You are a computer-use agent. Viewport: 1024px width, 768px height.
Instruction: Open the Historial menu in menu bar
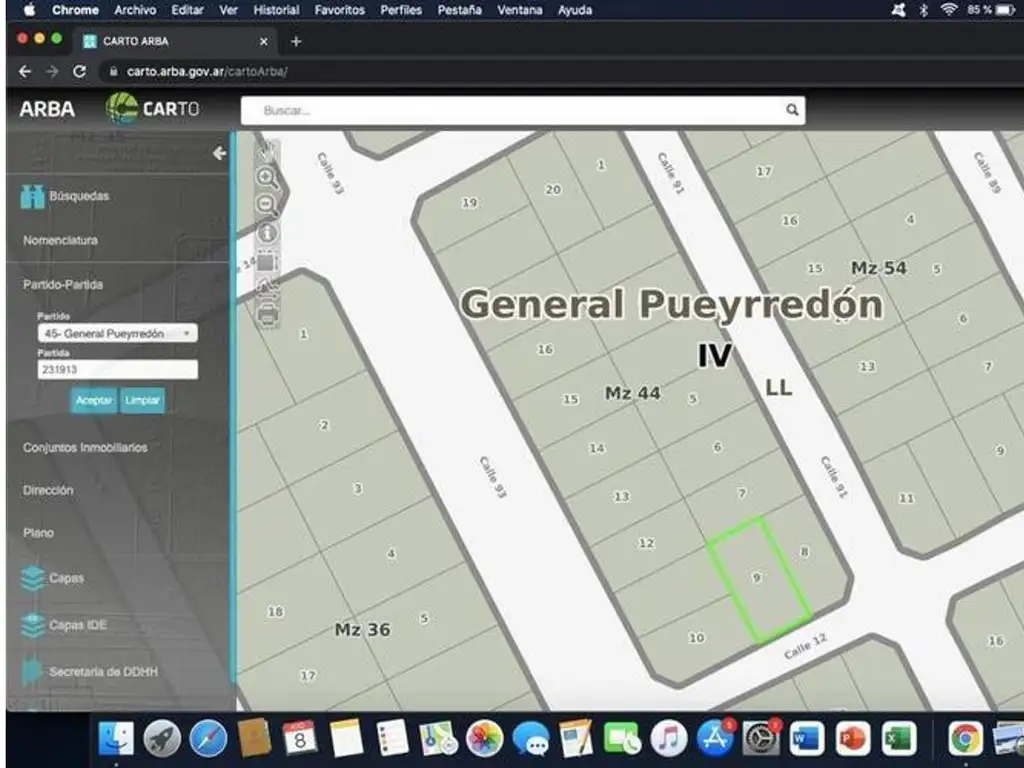(x=276, y=10)
